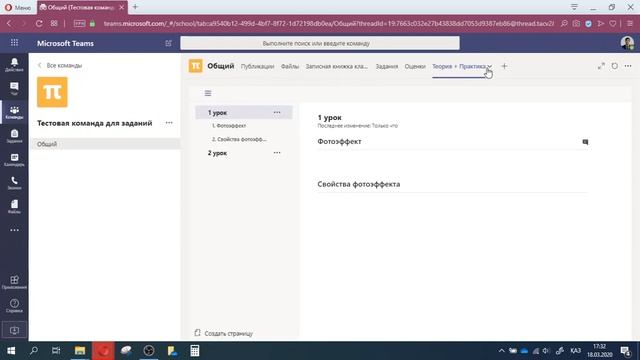Expand the tab to full screen
The image size is (640, 360).
pyautogui.click(x=601, y=66)
